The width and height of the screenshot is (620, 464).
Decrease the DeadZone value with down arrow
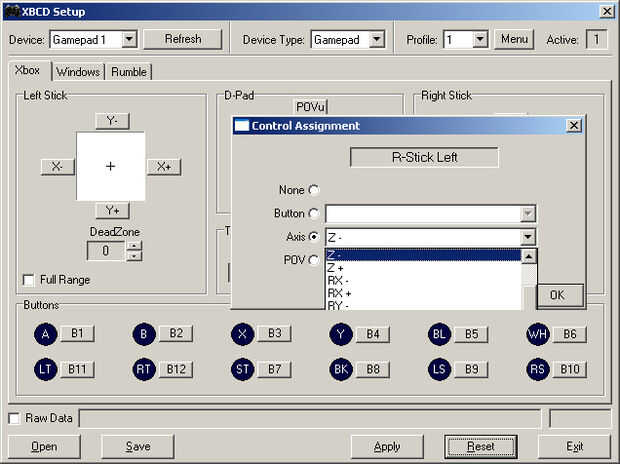tap(134, 256)
